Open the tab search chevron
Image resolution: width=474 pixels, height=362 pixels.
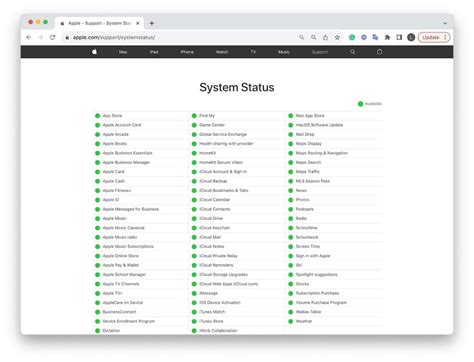coord(445,23)
